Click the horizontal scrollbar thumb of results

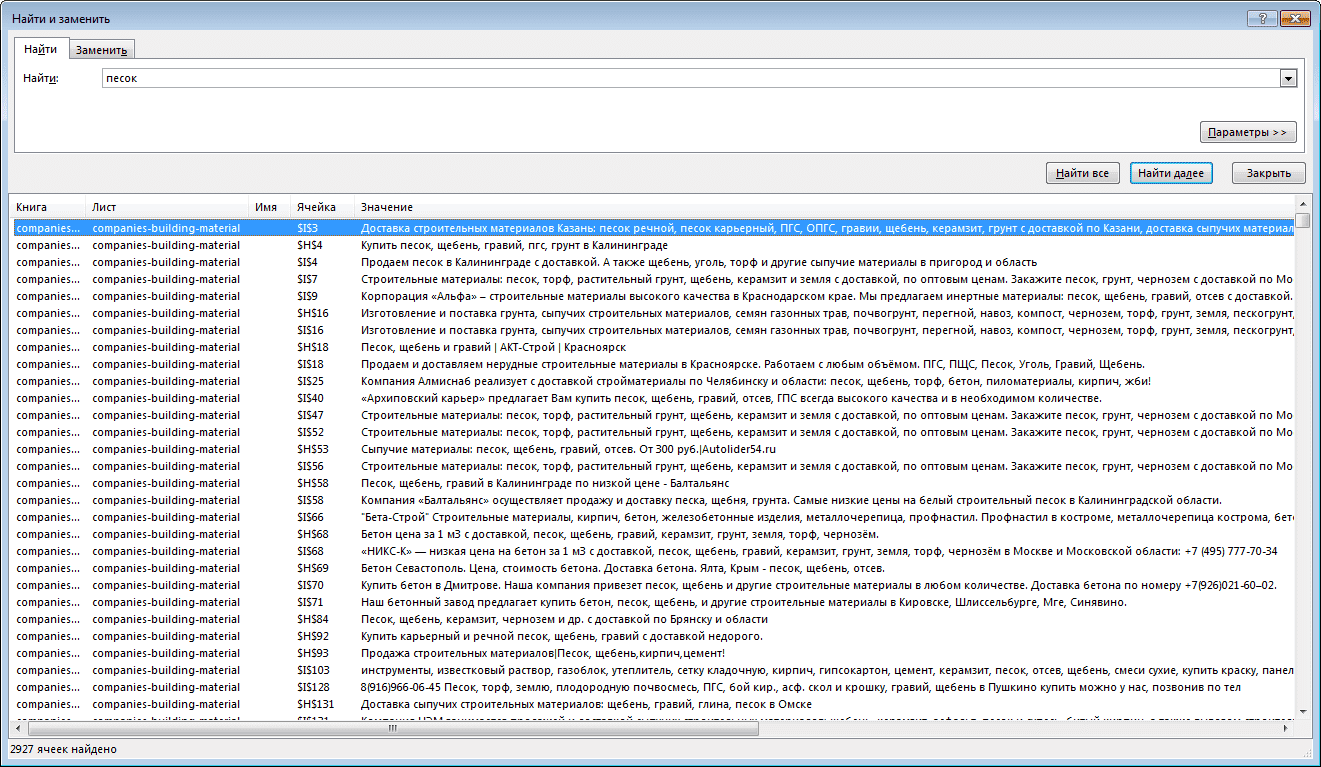tap(395, 730)
